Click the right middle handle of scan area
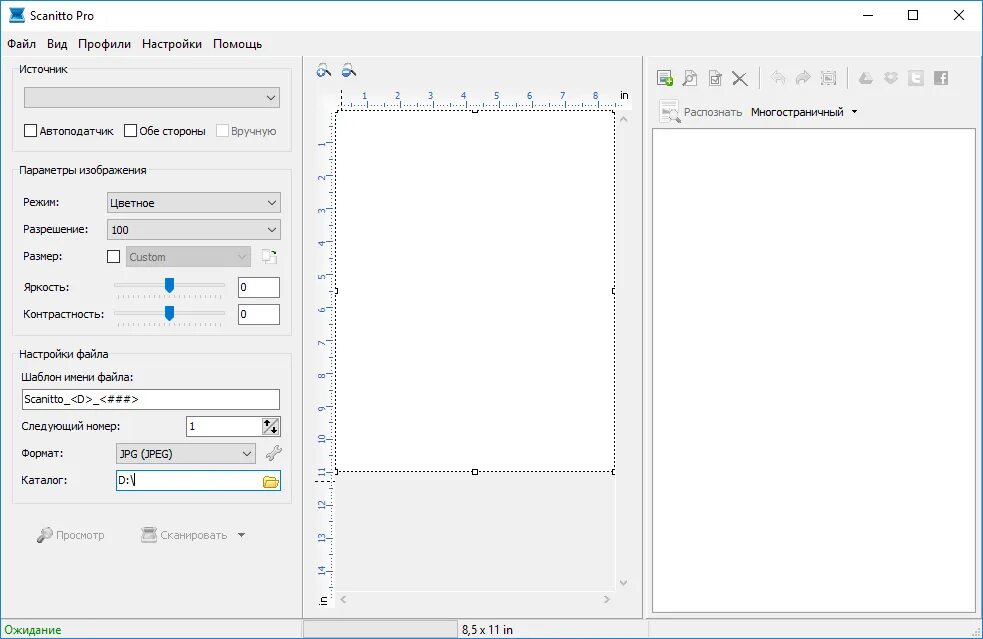 pyautogui.click(x=614, y=291)
